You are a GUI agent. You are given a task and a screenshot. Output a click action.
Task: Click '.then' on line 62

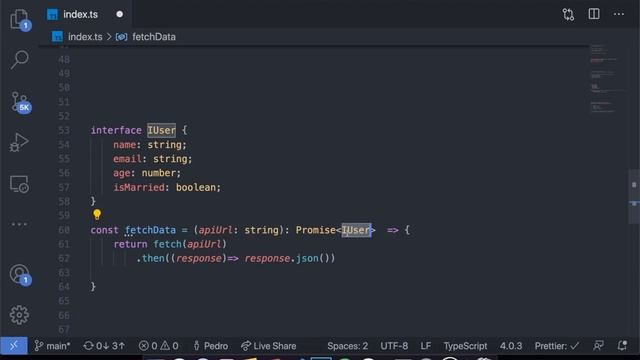click(150, 258)
